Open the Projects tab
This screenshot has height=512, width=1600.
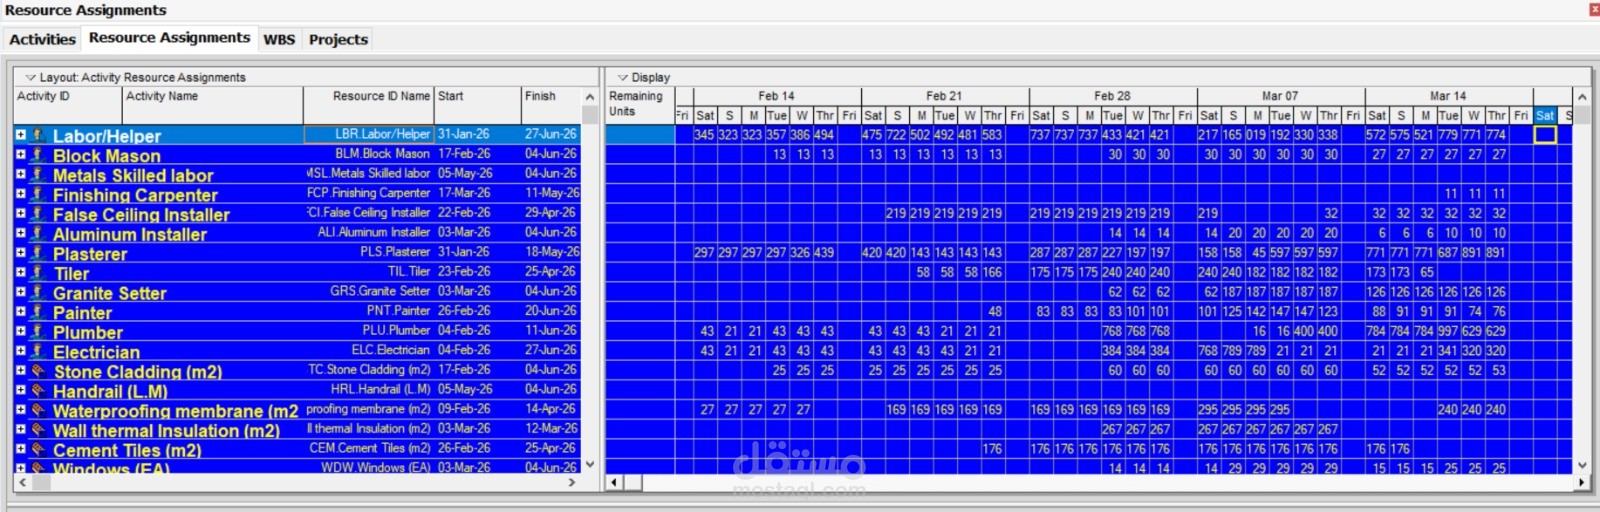(x=338, y=39)
